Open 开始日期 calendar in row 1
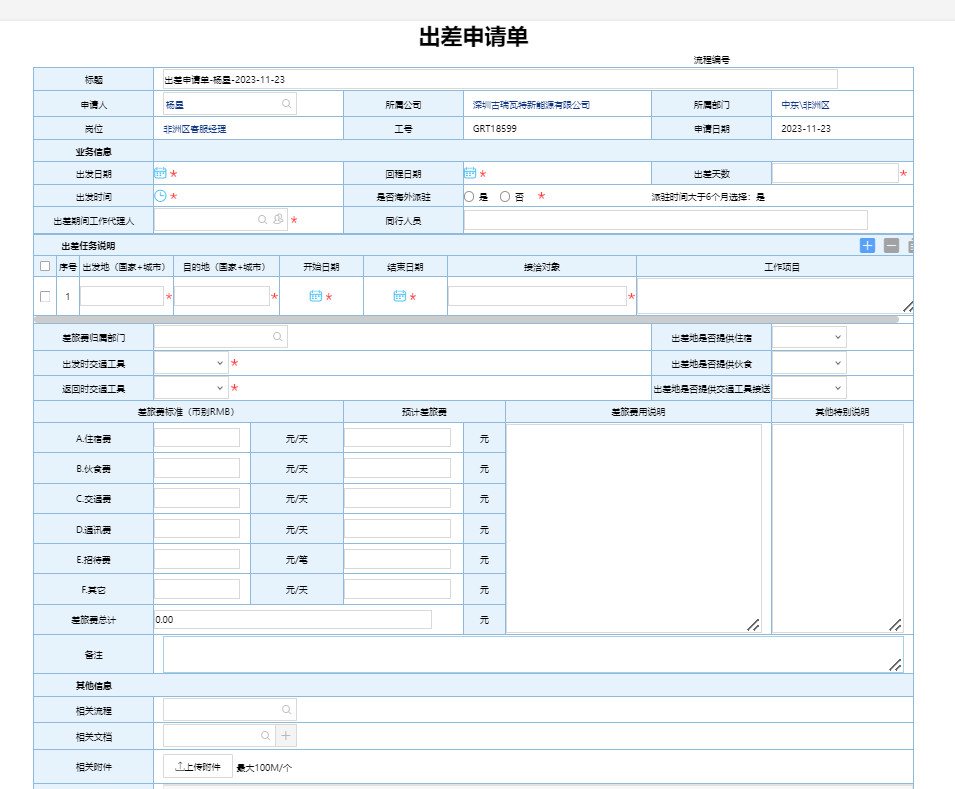 coord(315,296)
